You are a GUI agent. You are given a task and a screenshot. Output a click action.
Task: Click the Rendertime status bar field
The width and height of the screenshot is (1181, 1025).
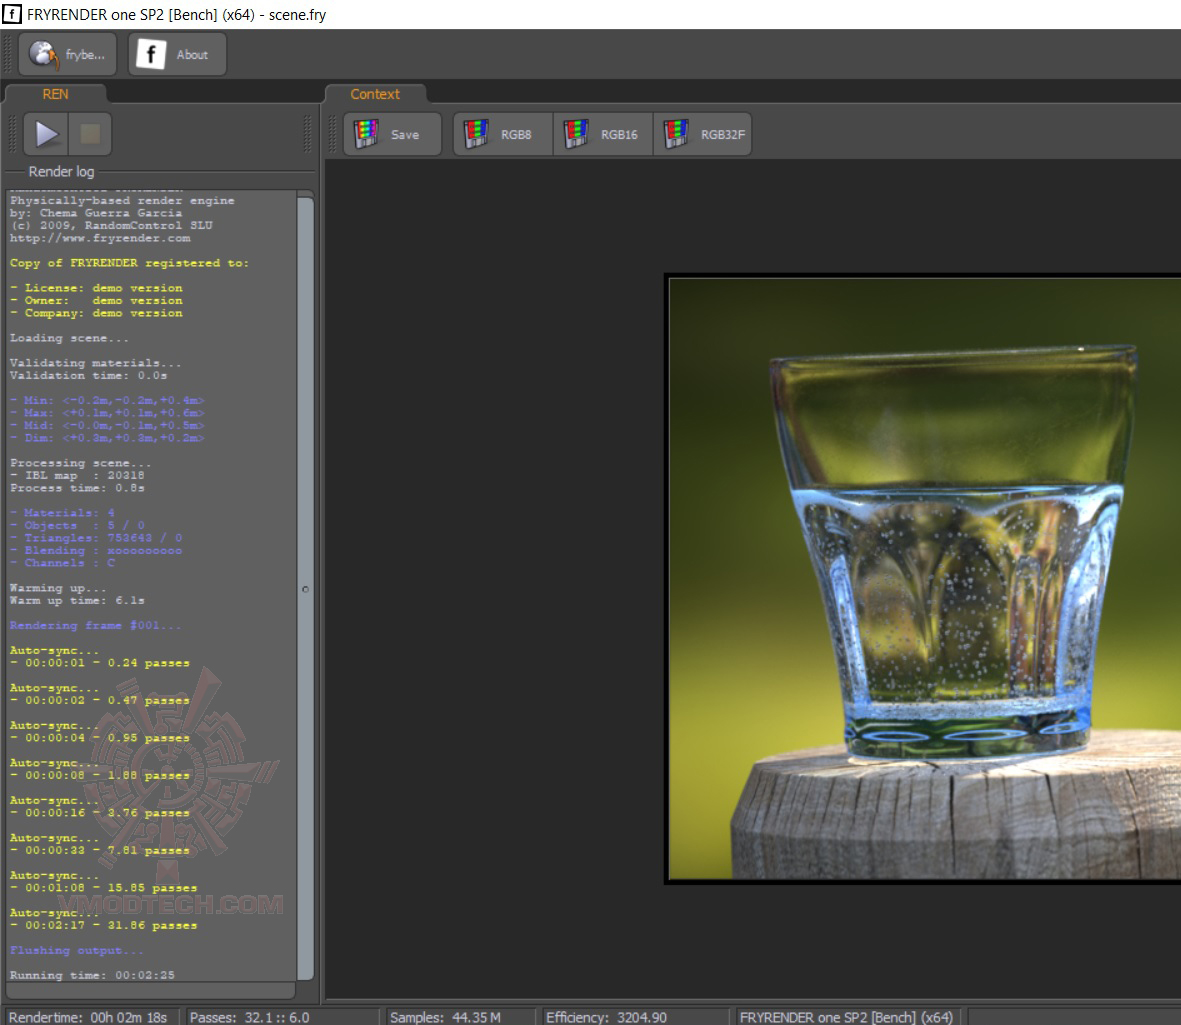[x=88, y=1016]
